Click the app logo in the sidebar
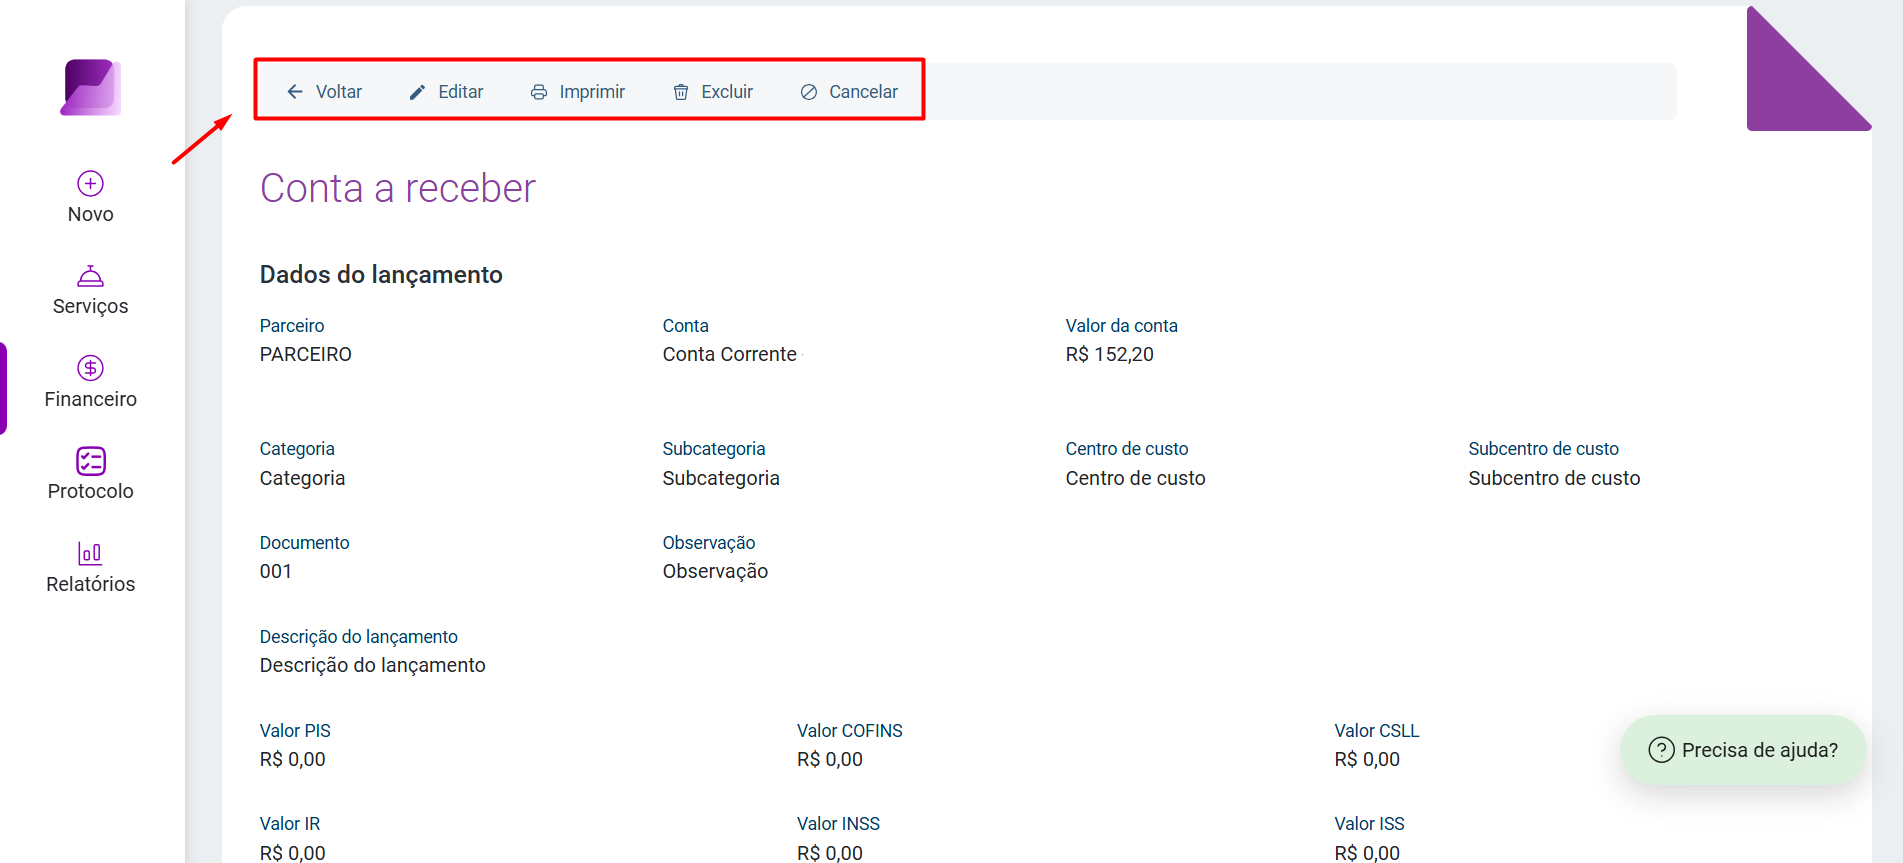 click(91, 87)
